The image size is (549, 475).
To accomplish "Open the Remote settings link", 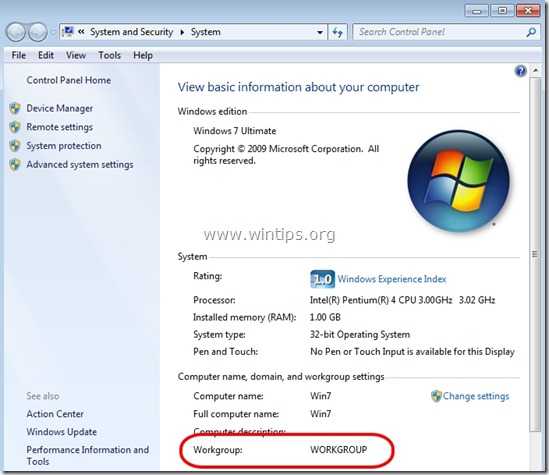I will click(x=60, y=127).
